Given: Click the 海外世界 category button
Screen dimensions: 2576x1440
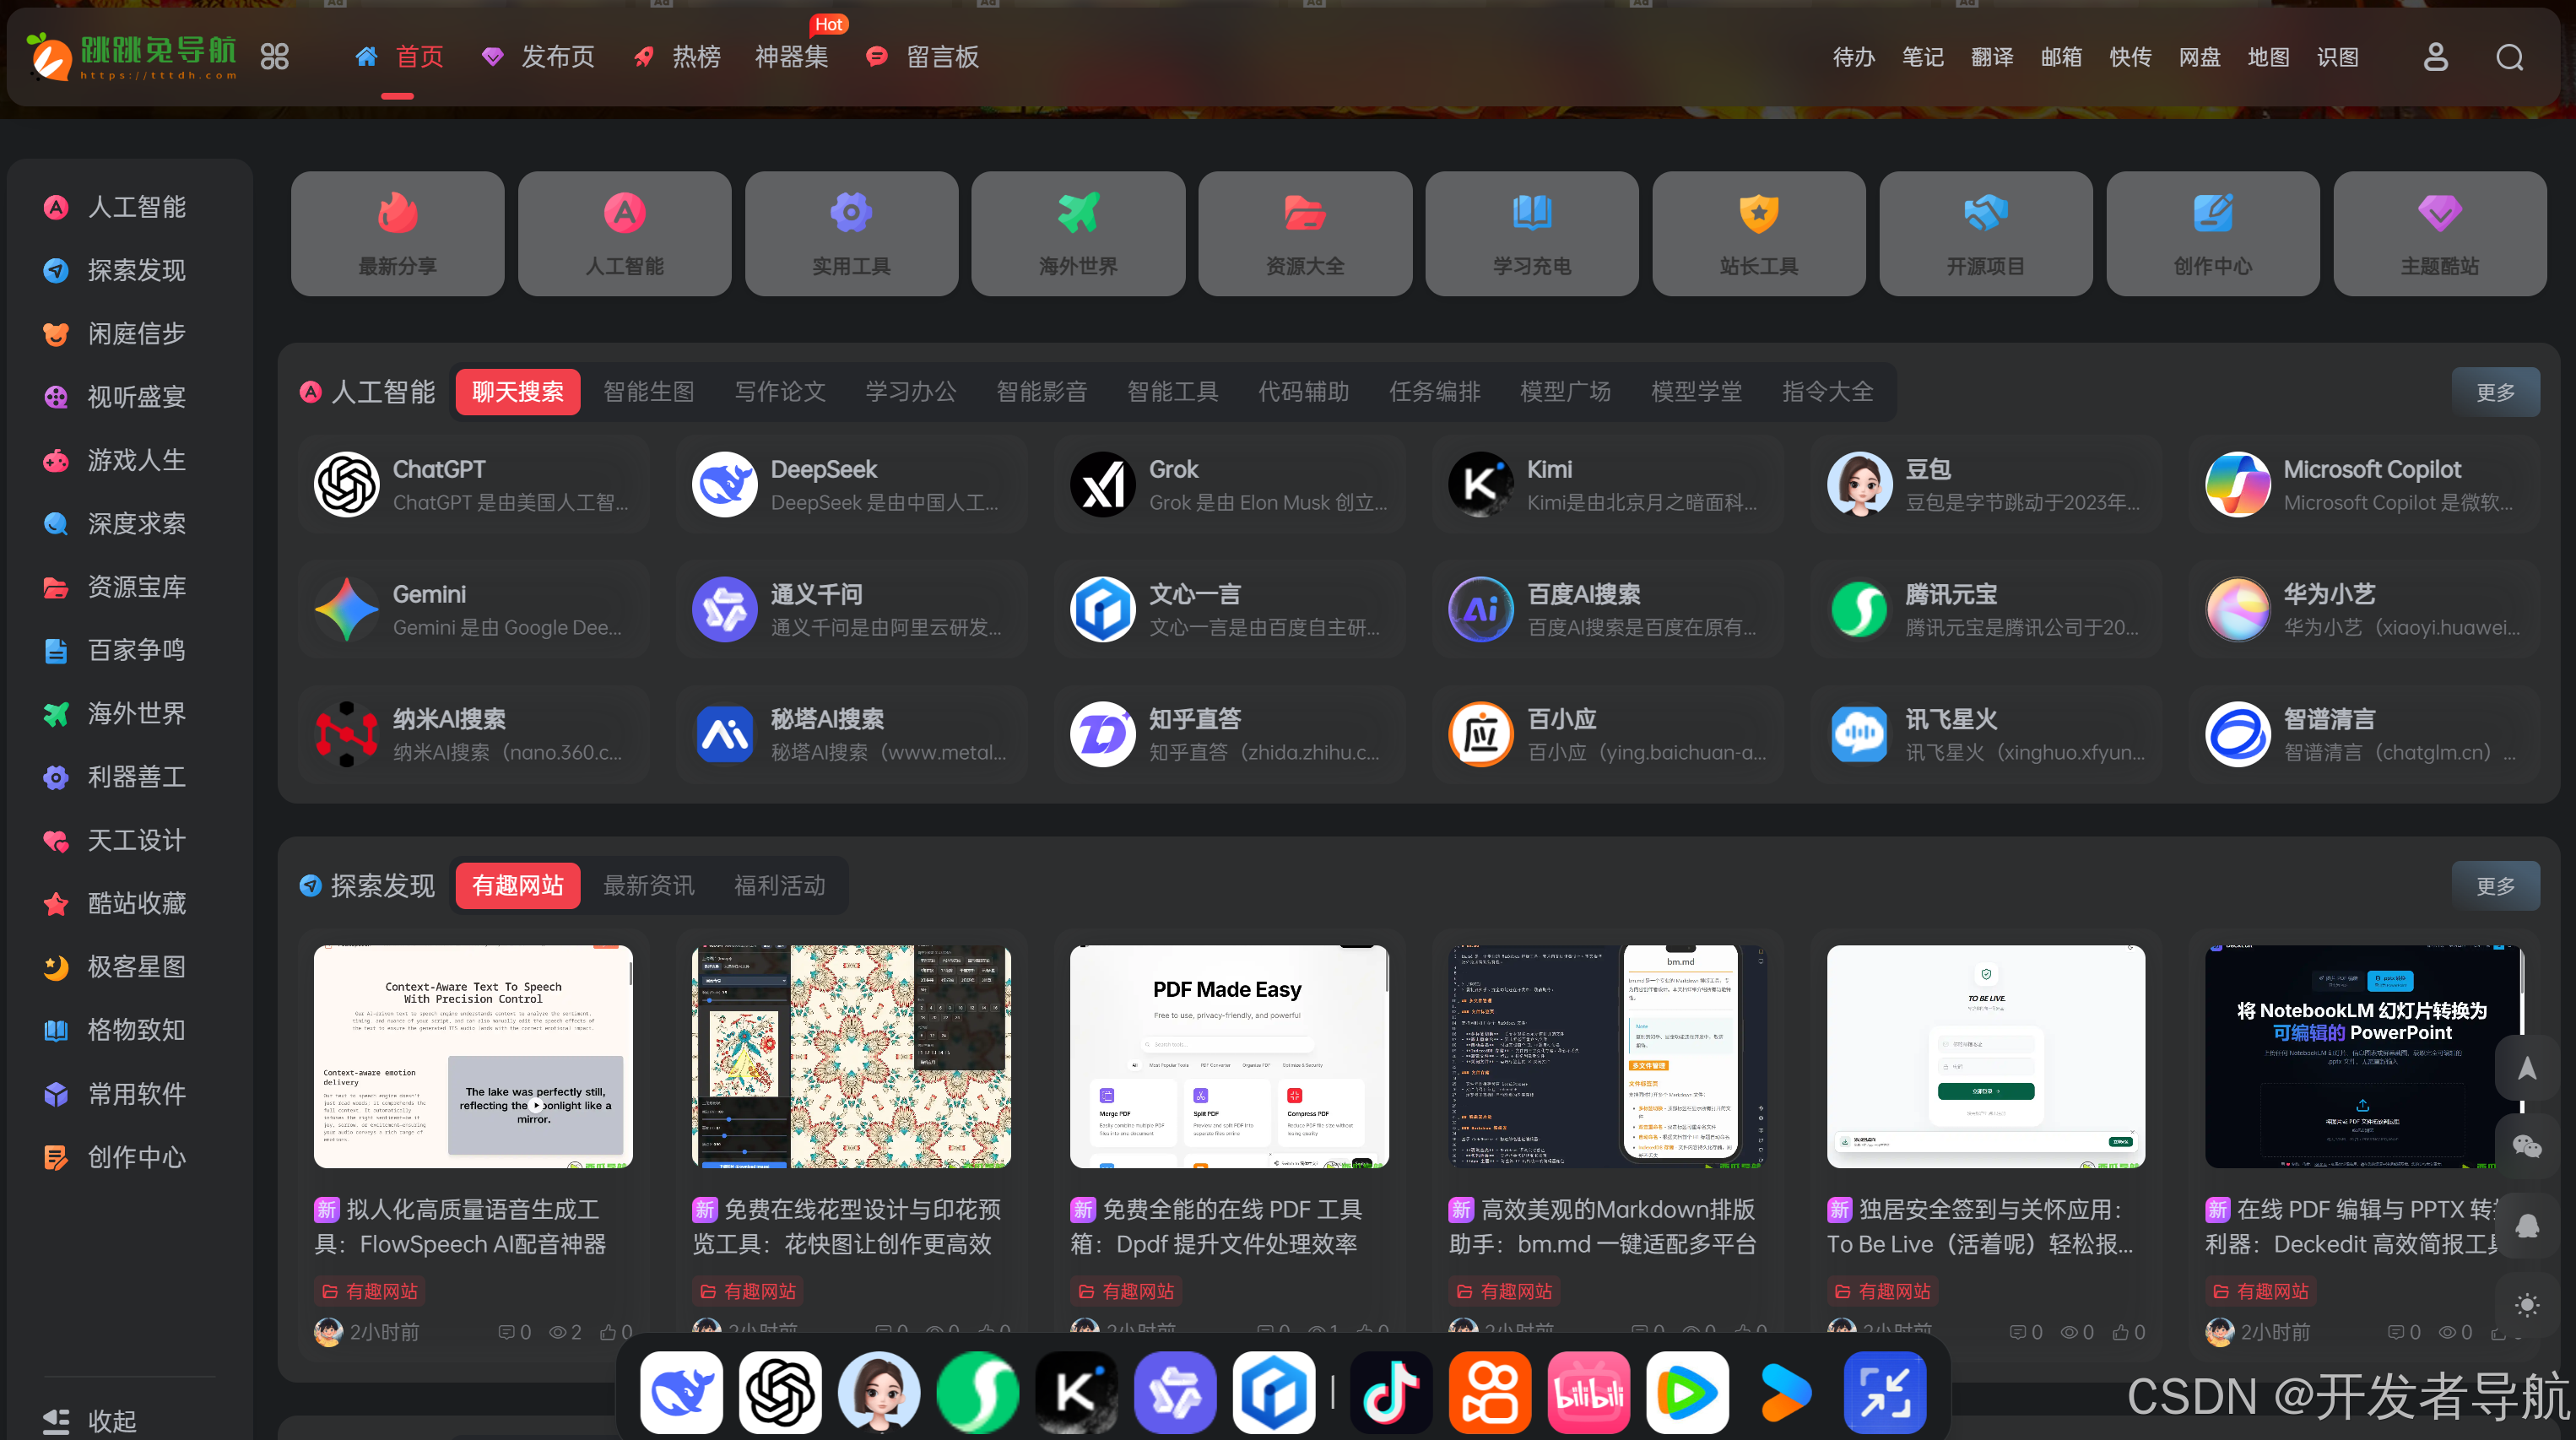Looking at the screenshot, I should 1077,233.
